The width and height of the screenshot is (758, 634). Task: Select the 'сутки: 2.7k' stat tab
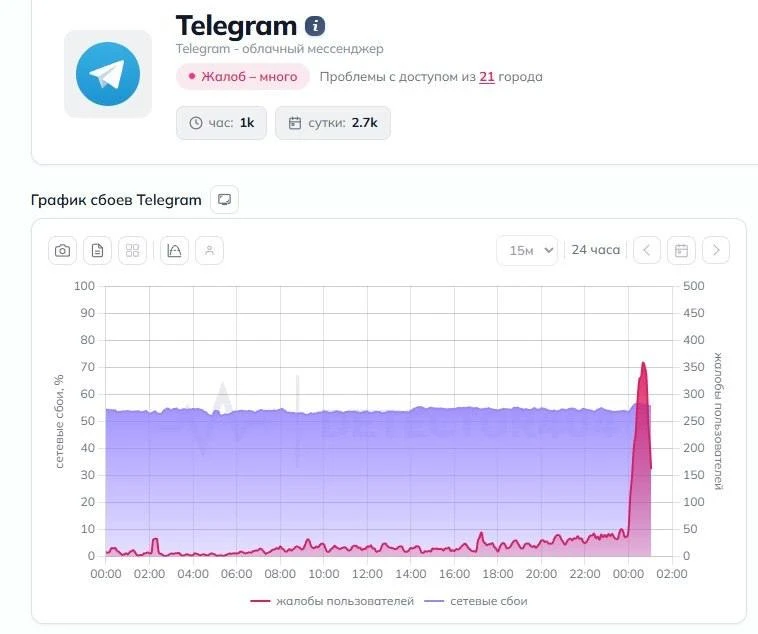(x=333, y=123)
